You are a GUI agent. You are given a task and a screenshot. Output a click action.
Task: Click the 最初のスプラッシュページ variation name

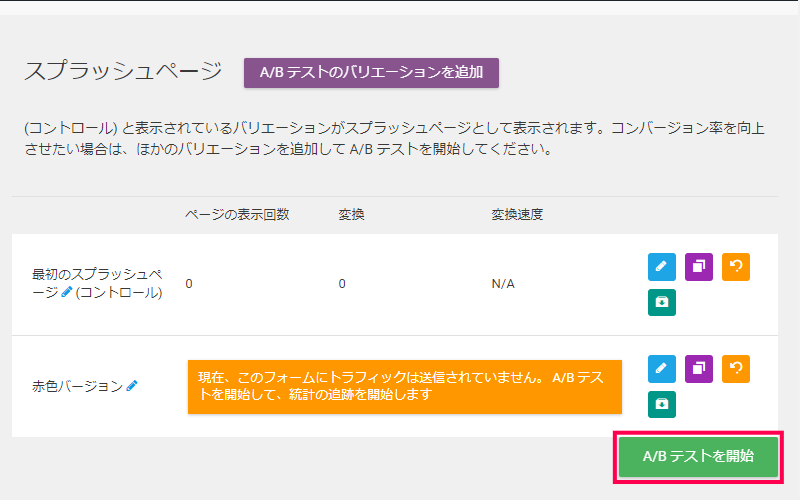97,283
